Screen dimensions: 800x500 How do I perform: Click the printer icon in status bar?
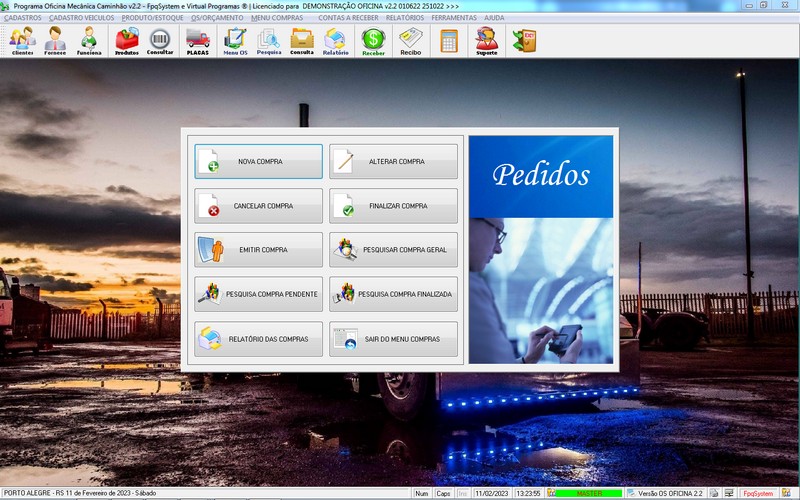coord(714,493)
